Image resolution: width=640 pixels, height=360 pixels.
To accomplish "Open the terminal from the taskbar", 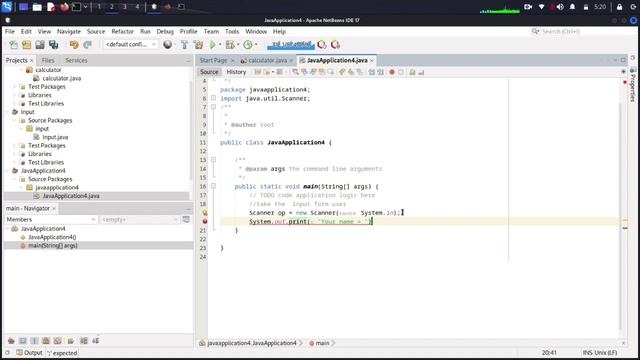I will click(x=76, y=7).
